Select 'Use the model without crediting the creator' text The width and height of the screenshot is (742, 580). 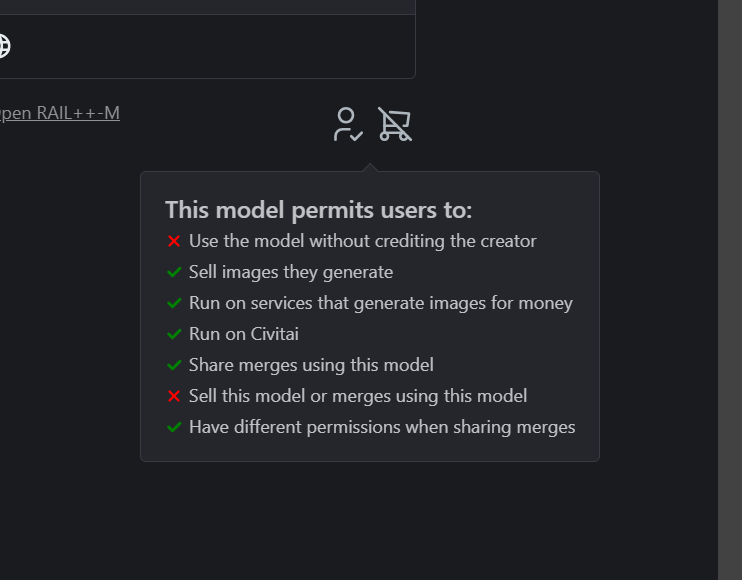362,241
